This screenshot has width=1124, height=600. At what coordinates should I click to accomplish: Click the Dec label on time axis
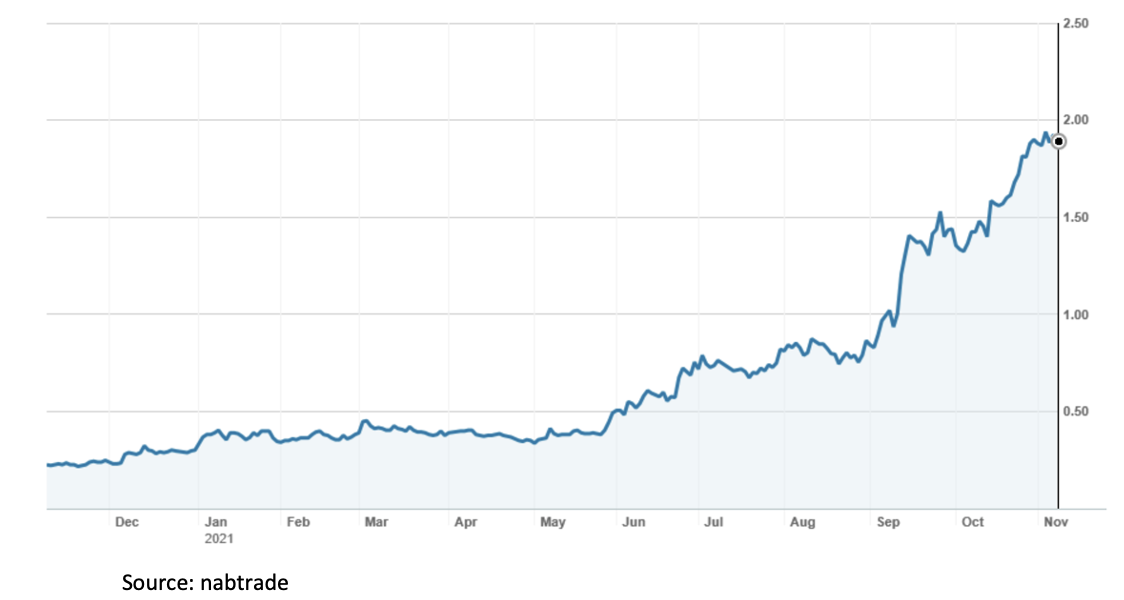tap(127, 522)
